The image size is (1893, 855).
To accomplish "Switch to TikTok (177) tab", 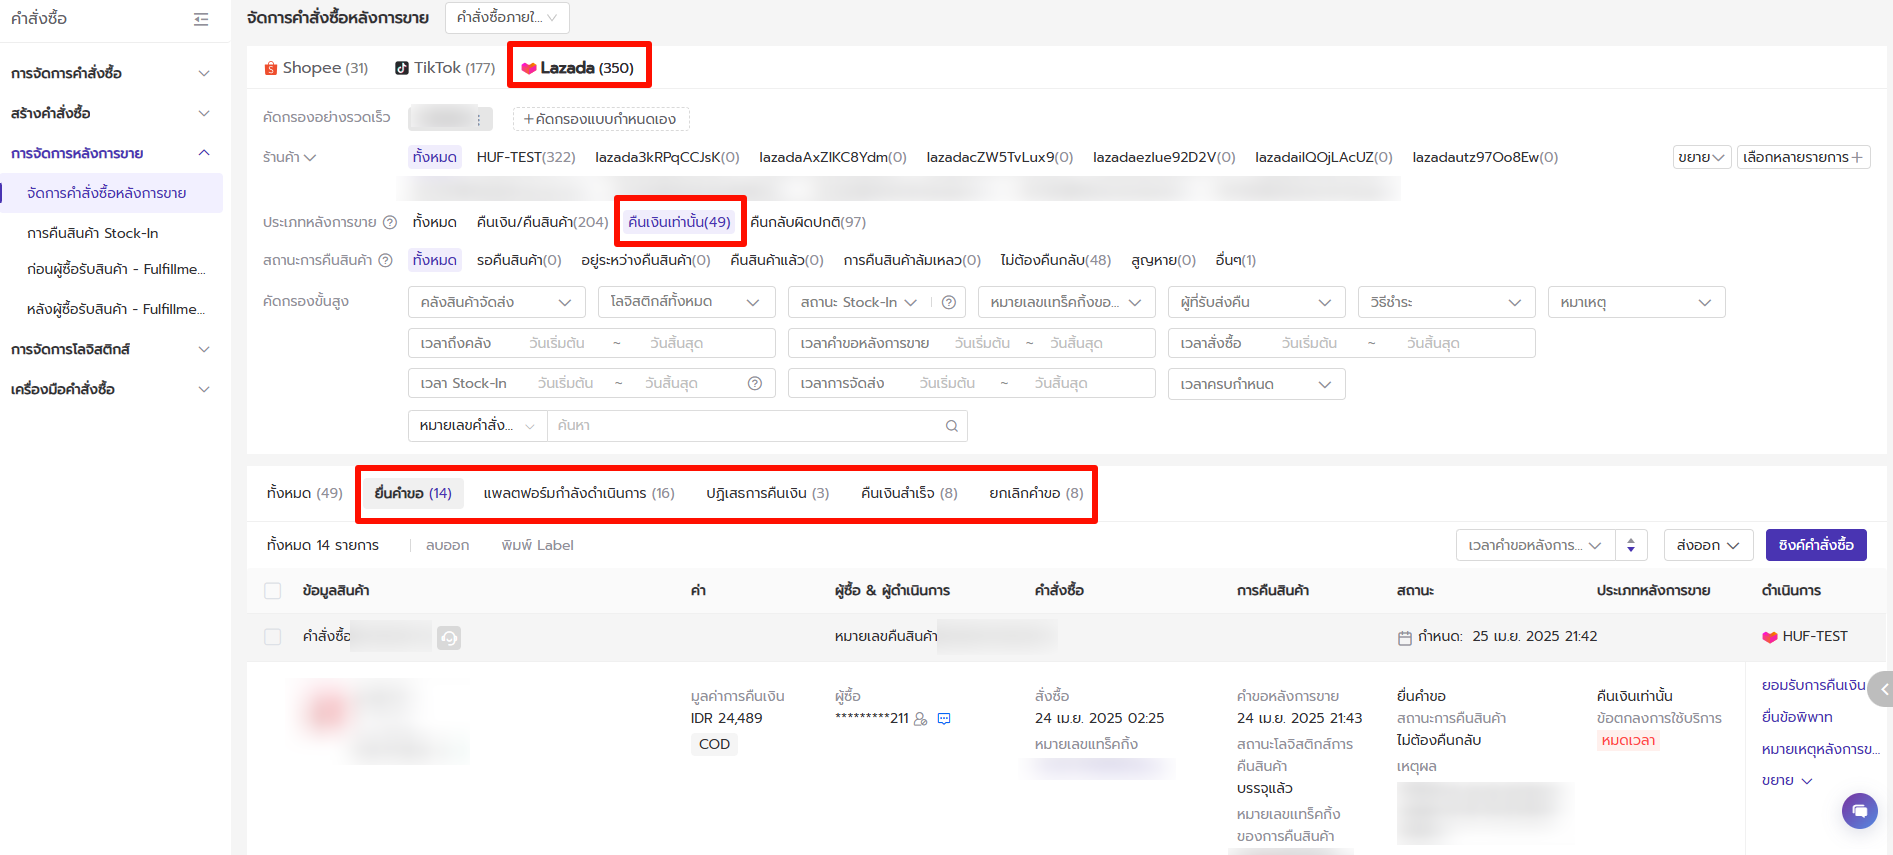I will [445, 68].
